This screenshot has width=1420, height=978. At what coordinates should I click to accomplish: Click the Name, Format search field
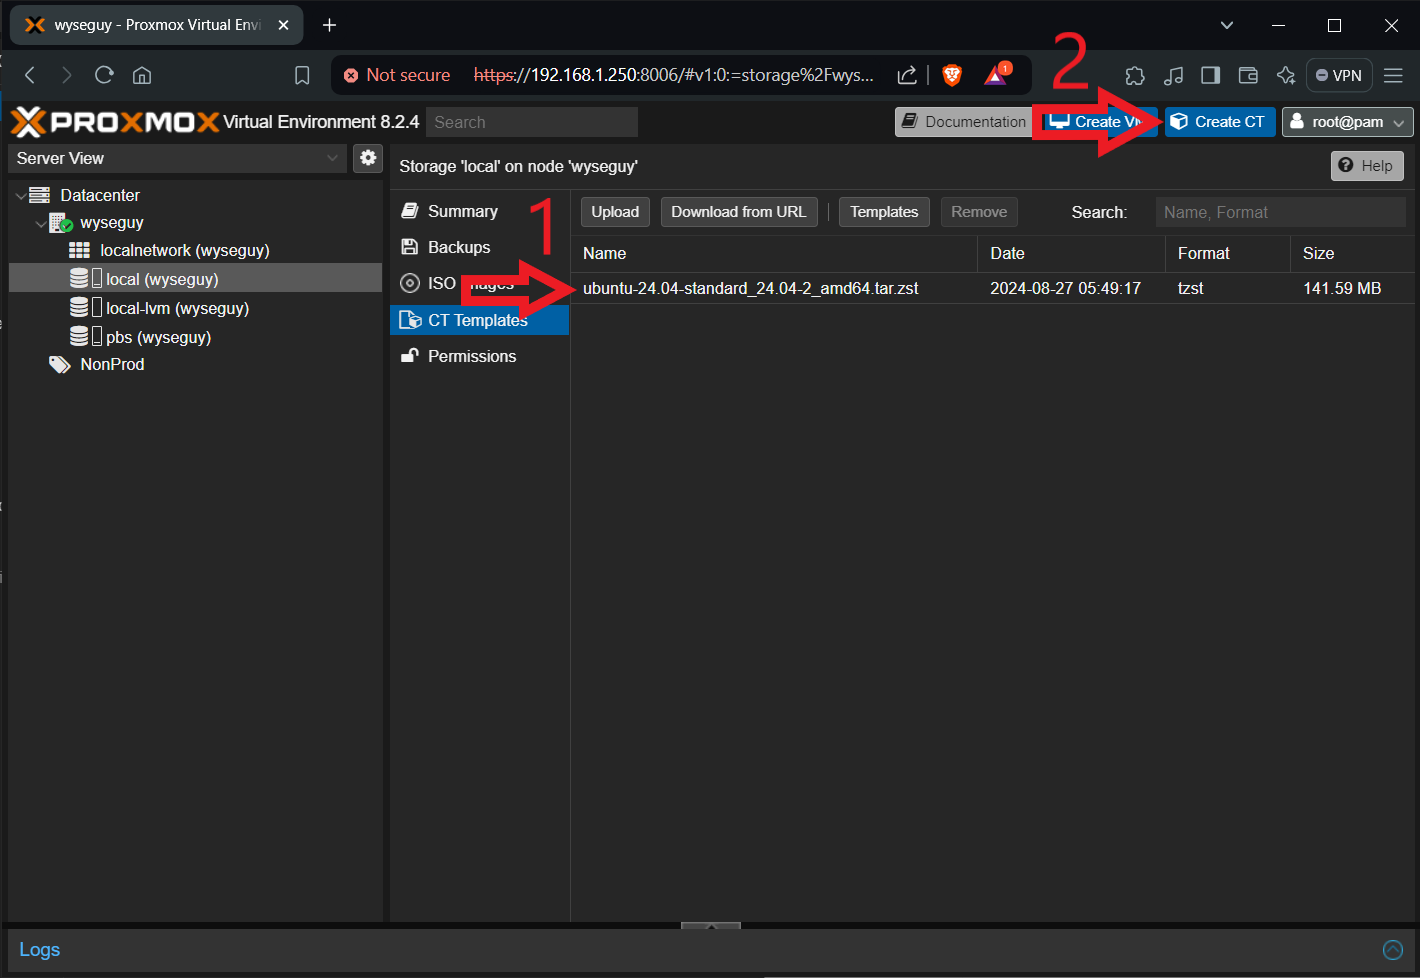coord(1280,212)
